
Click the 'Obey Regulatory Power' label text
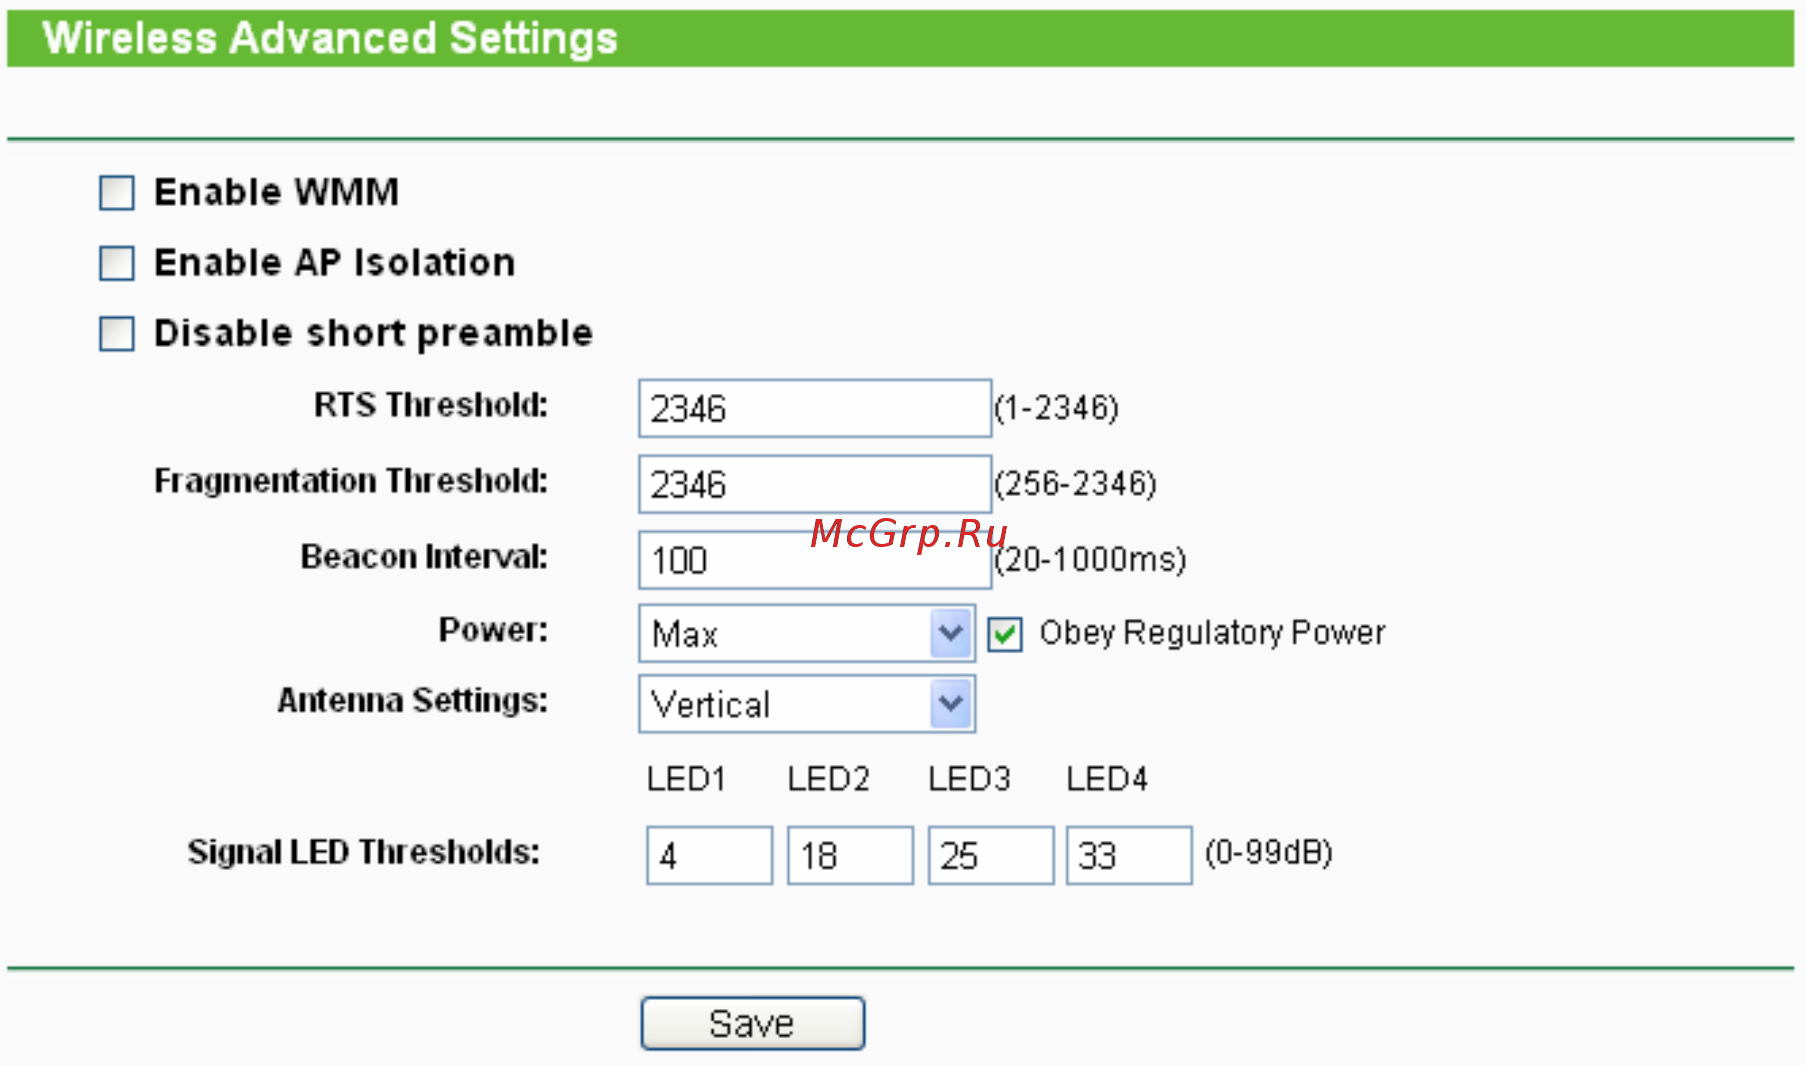pyautogui.click(x=1212, y=633)
